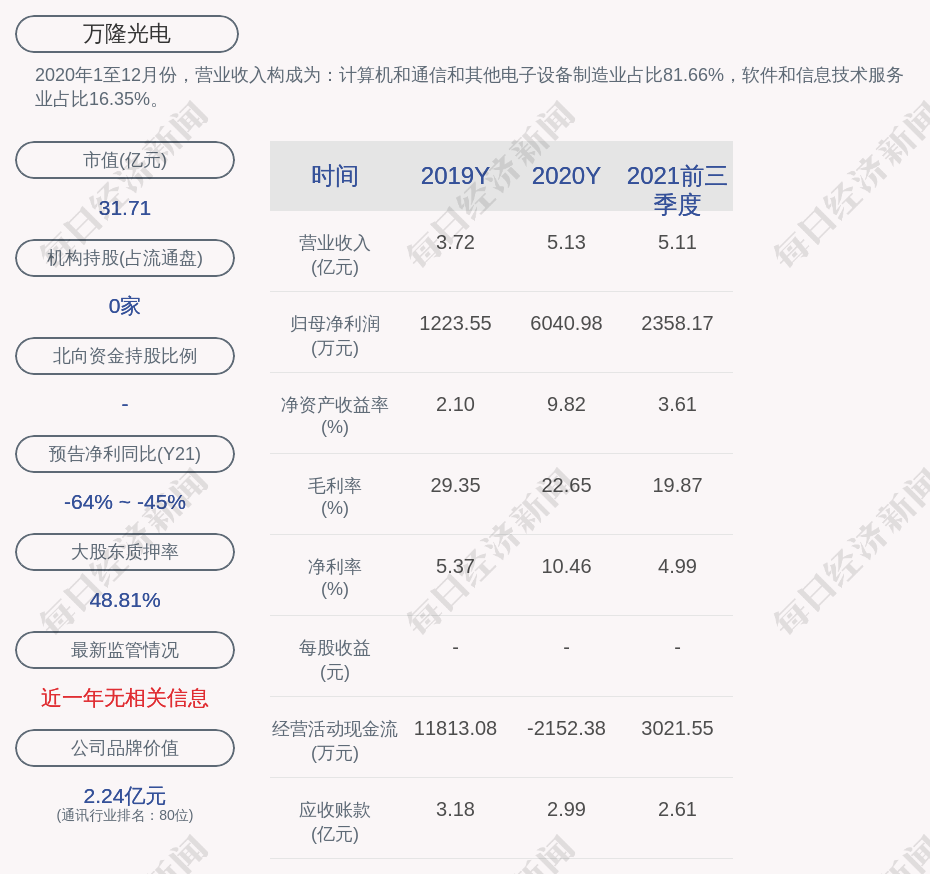Click the 2019Y revenue value 3.72
930x874 pixels.
456,243
